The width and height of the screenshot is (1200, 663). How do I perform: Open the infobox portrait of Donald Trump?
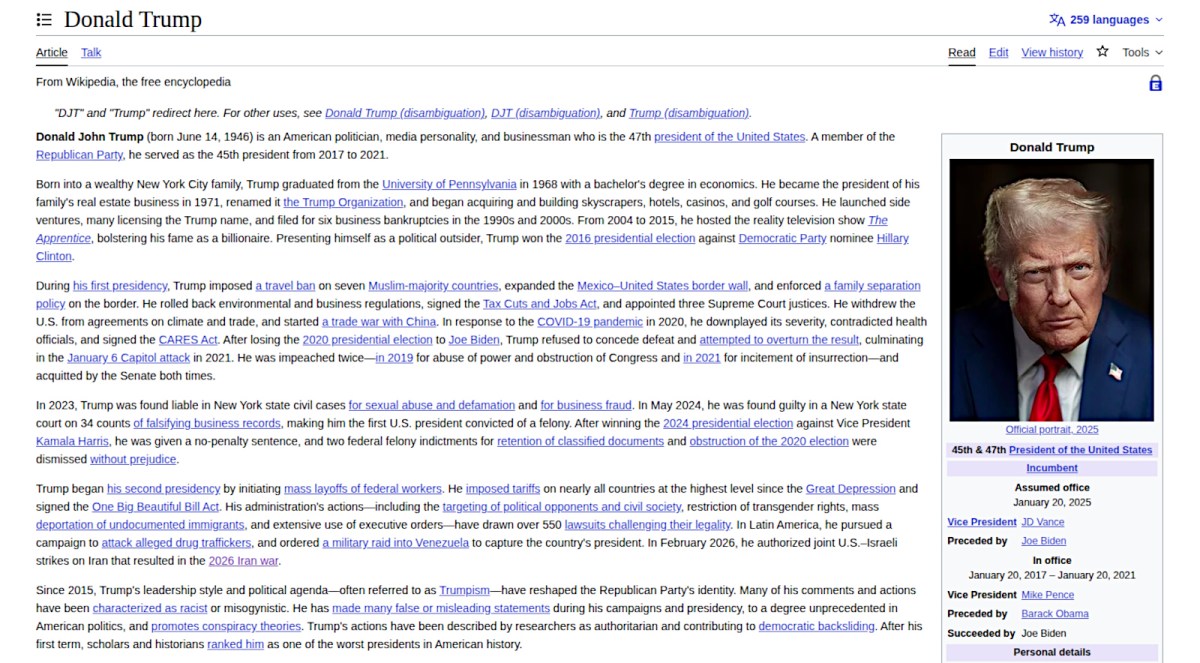pyautogui.click(x=1051, y=290)
